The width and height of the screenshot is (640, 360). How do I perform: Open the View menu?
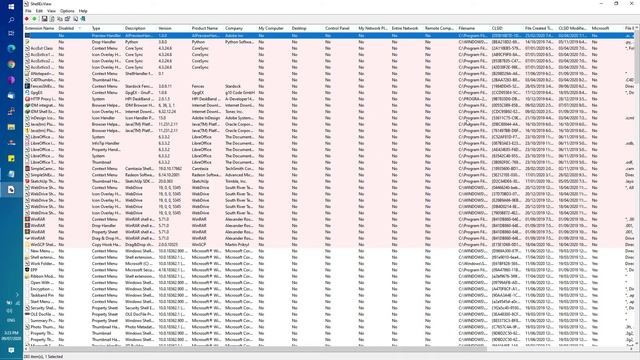tap(51, 11)
